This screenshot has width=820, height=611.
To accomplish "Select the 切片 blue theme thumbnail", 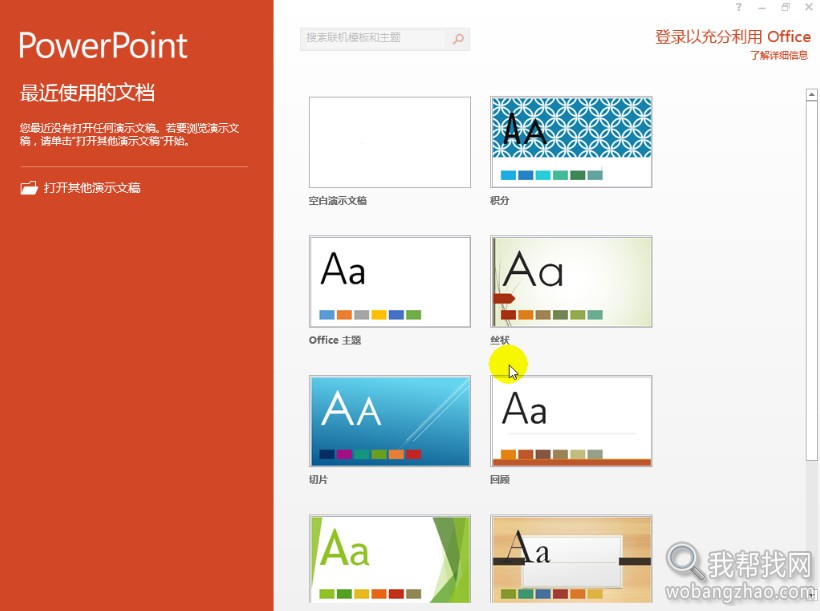I will [390, 421].
